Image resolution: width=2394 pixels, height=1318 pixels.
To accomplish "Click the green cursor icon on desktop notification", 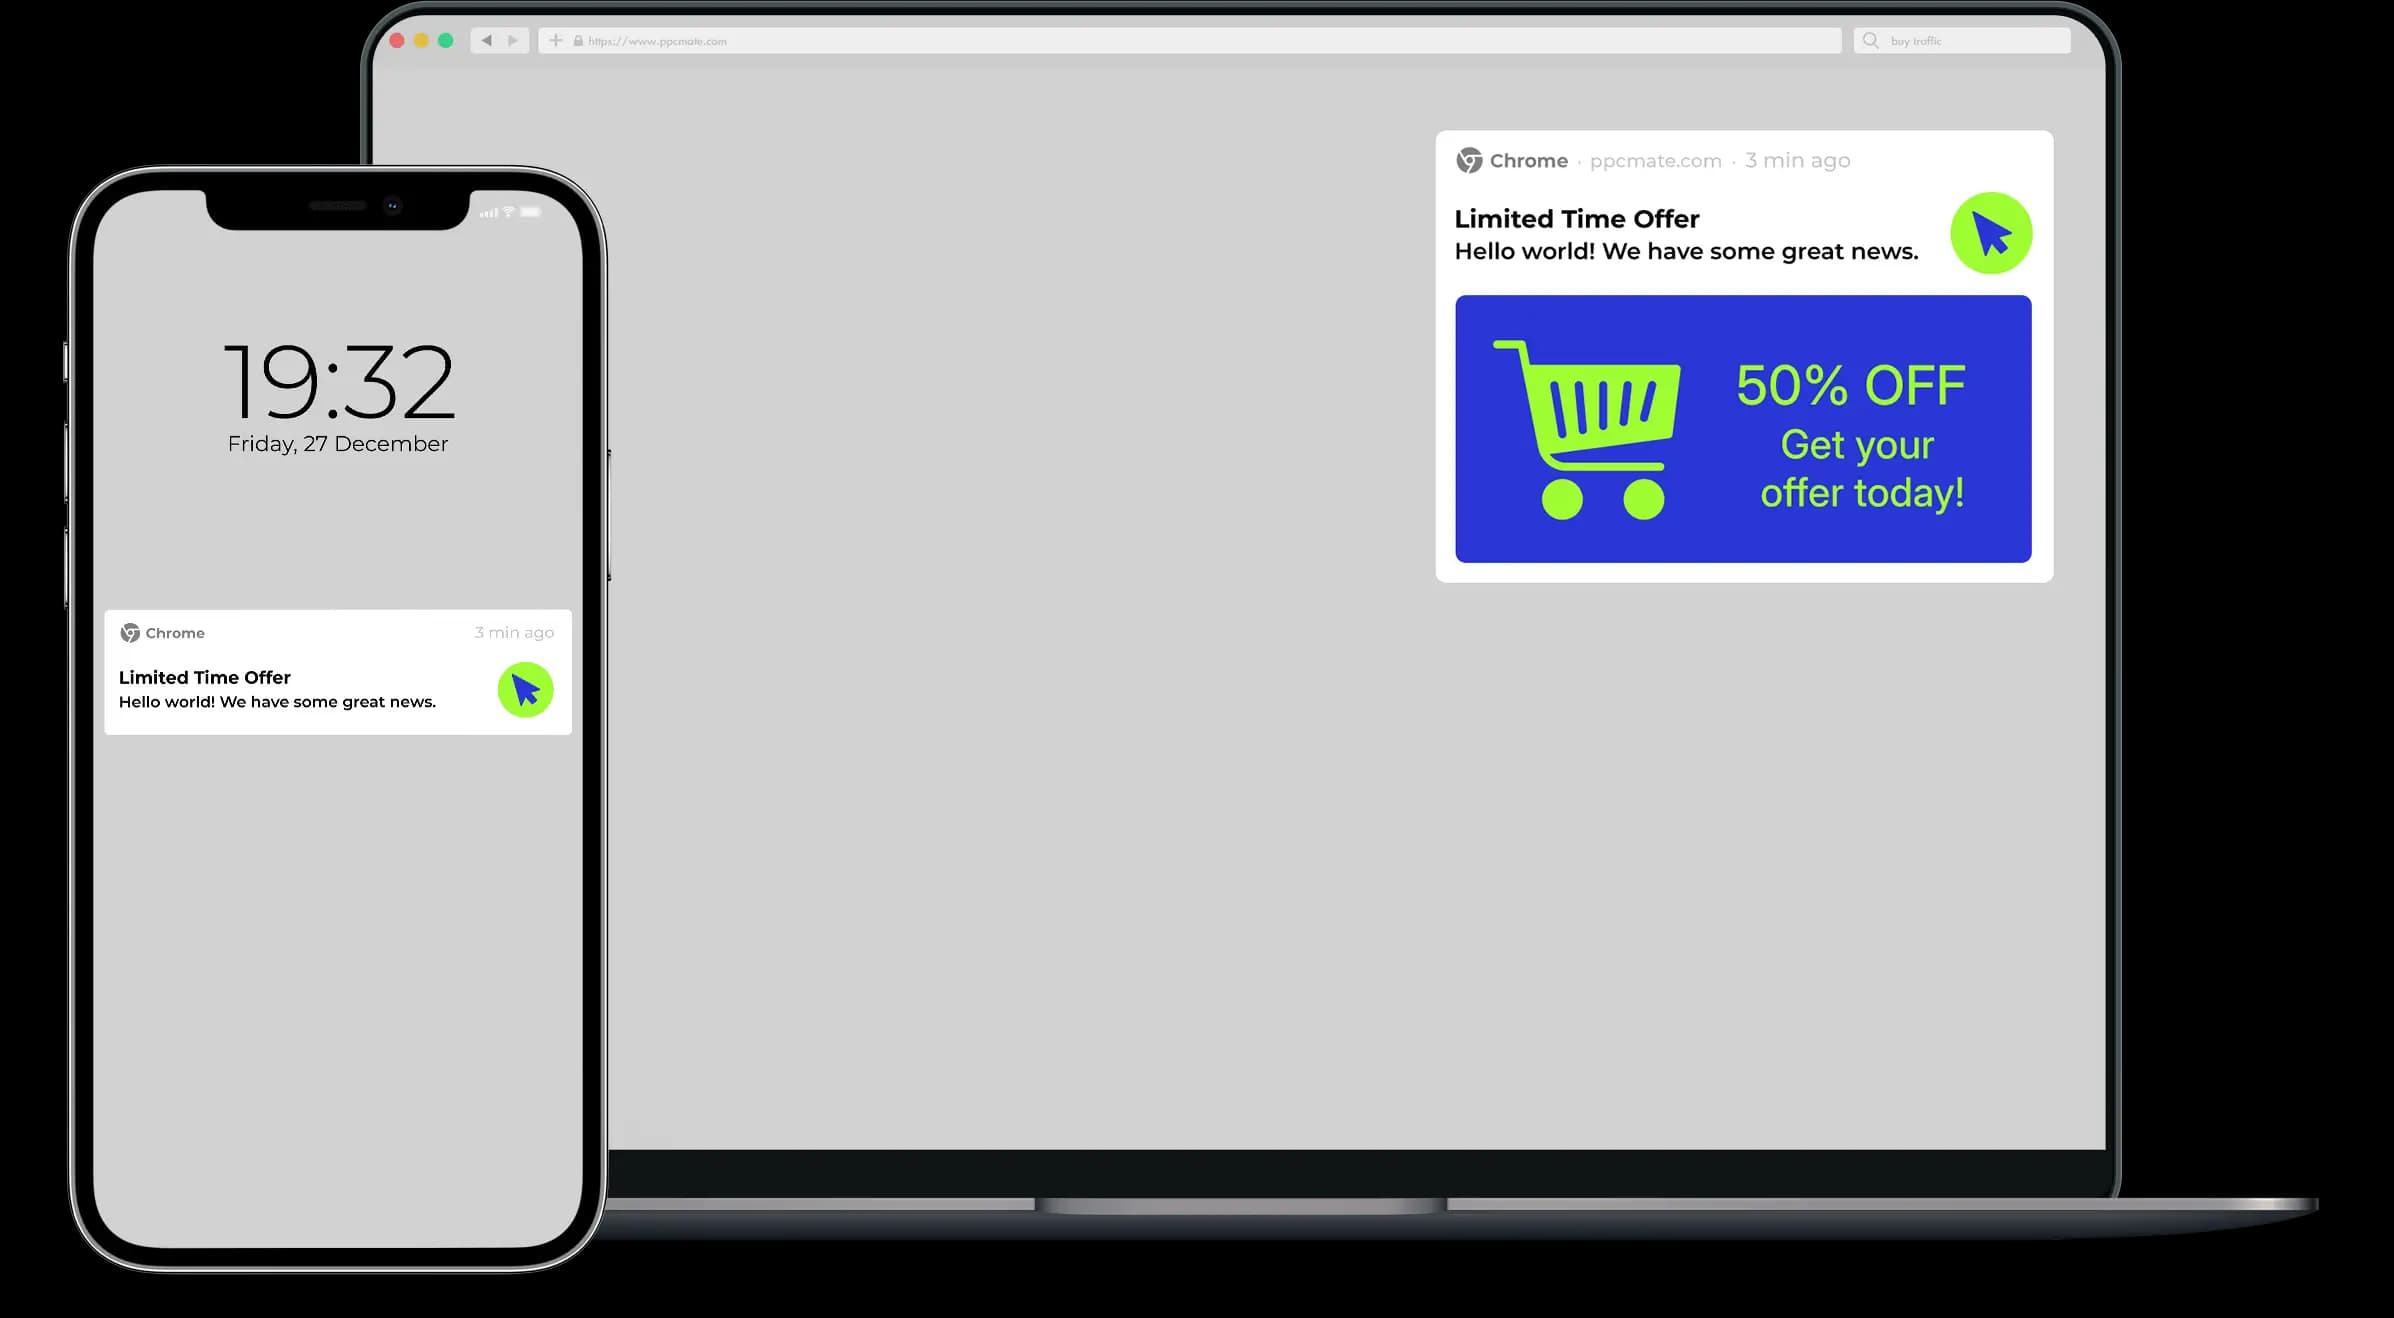I will click(x=1988, y=234).
